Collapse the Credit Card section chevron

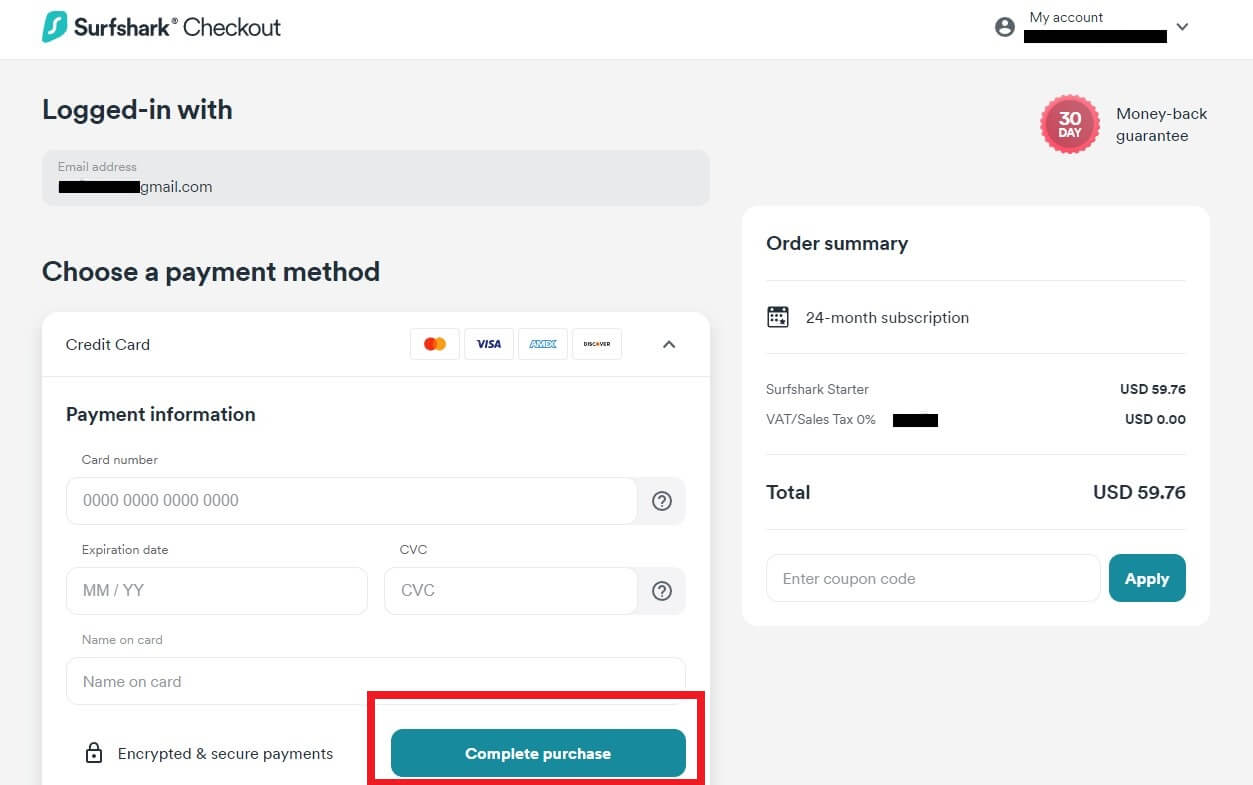[x=669, y=344]
